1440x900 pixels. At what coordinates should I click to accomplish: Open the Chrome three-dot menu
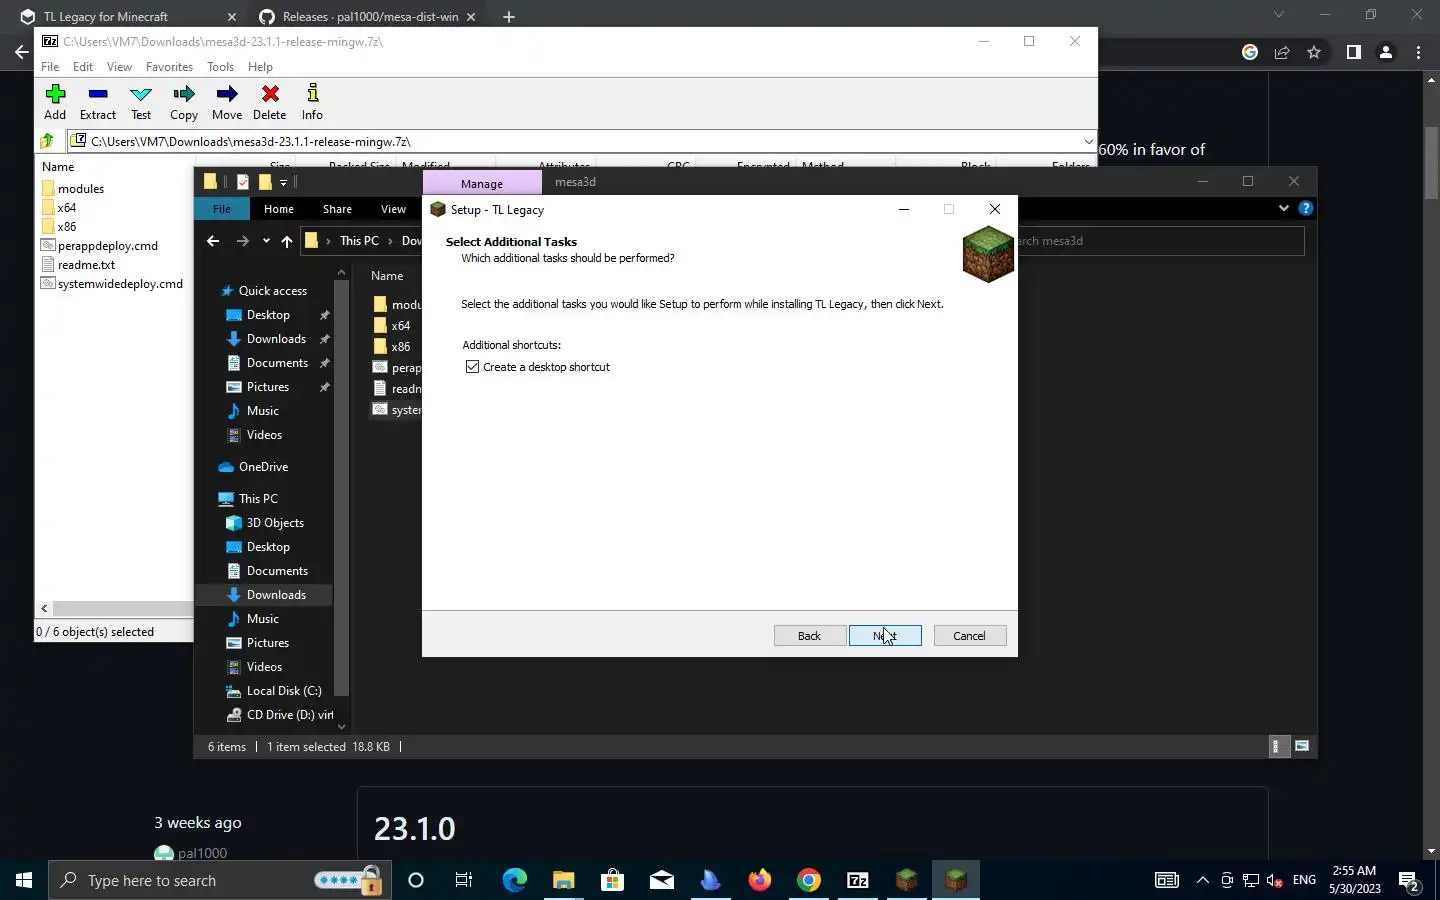click(1418, 52)
